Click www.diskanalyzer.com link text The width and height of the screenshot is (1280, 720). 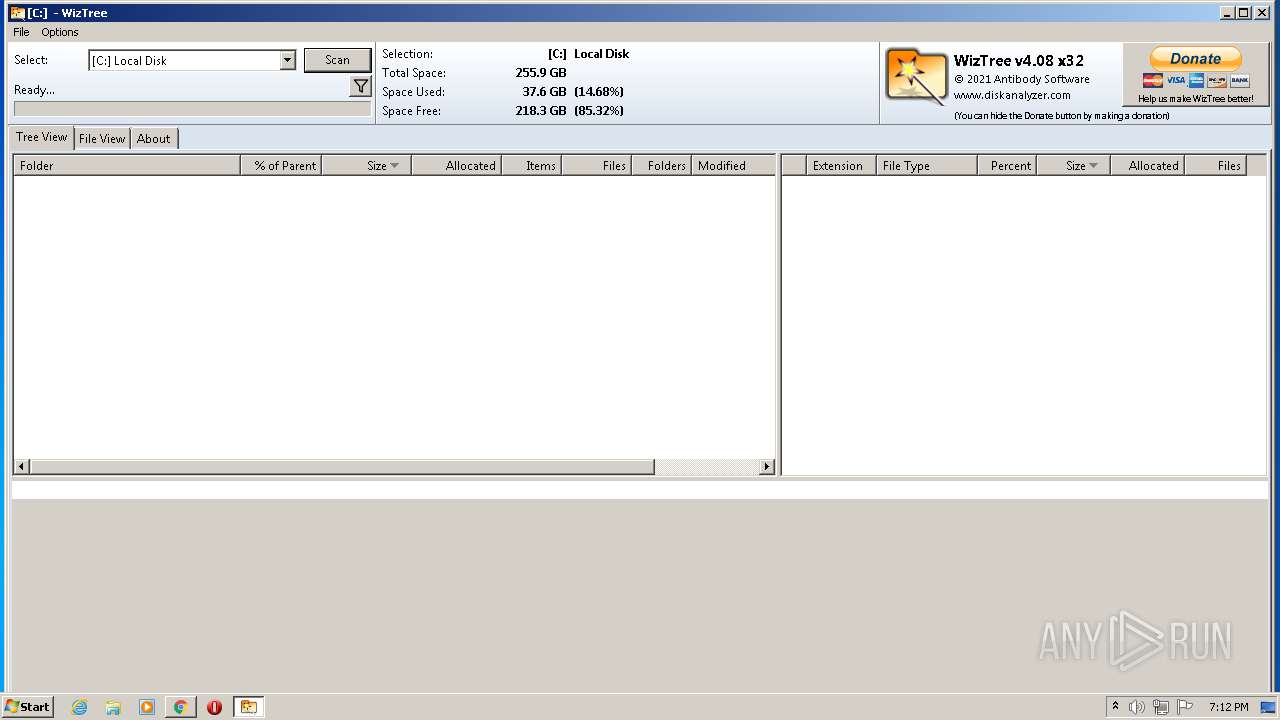1012,95
